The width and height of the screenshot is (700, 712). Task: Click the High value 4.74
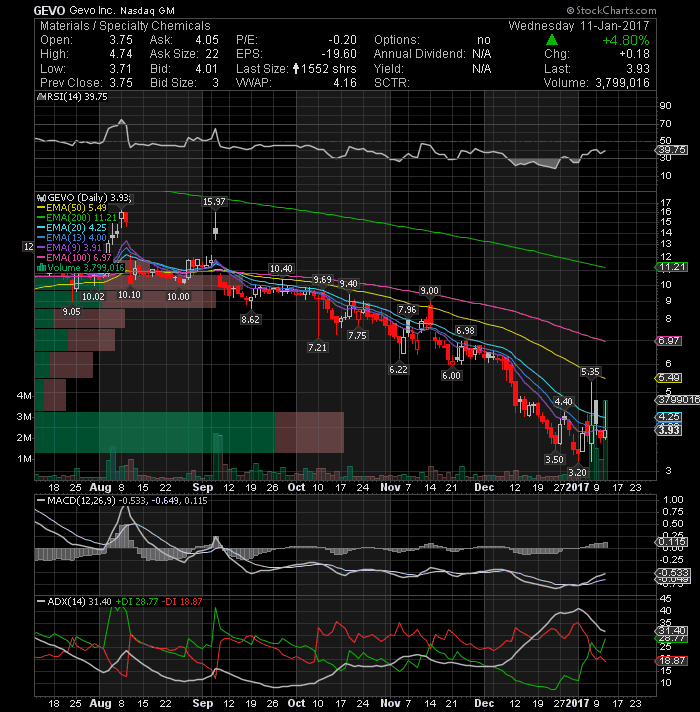point(121,54)
